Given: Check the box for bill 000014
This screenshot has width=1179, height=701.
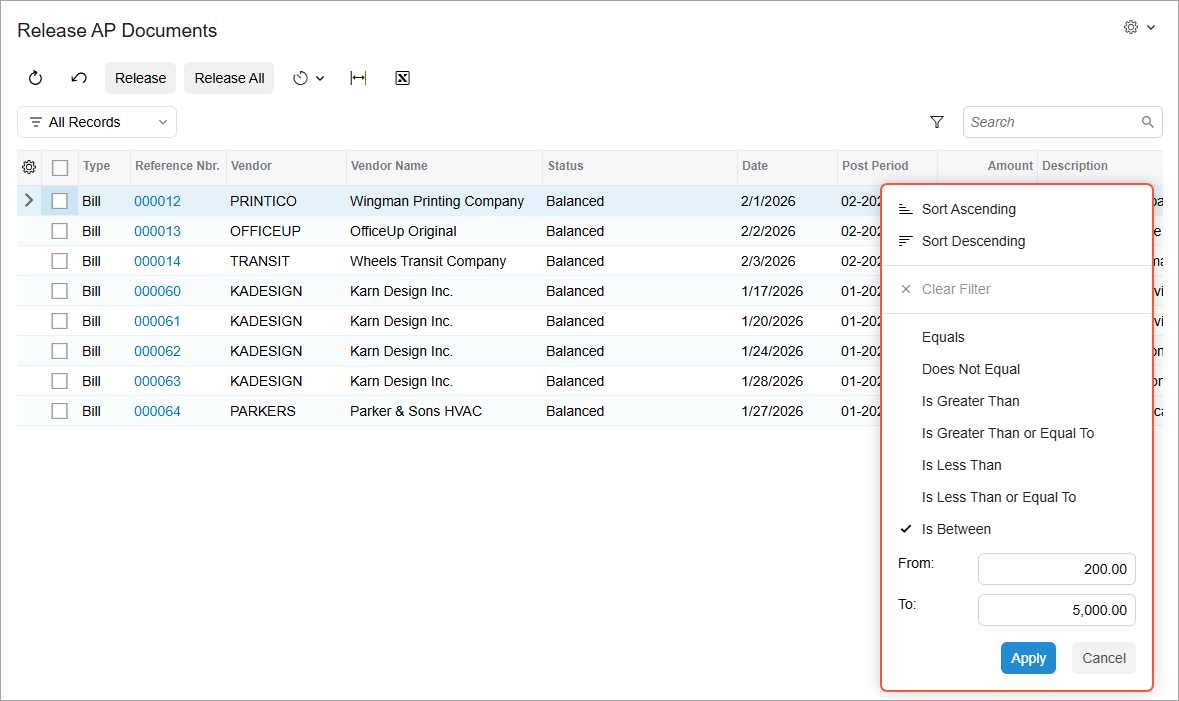Looking at the screenshot, I should tap(59, 261).
